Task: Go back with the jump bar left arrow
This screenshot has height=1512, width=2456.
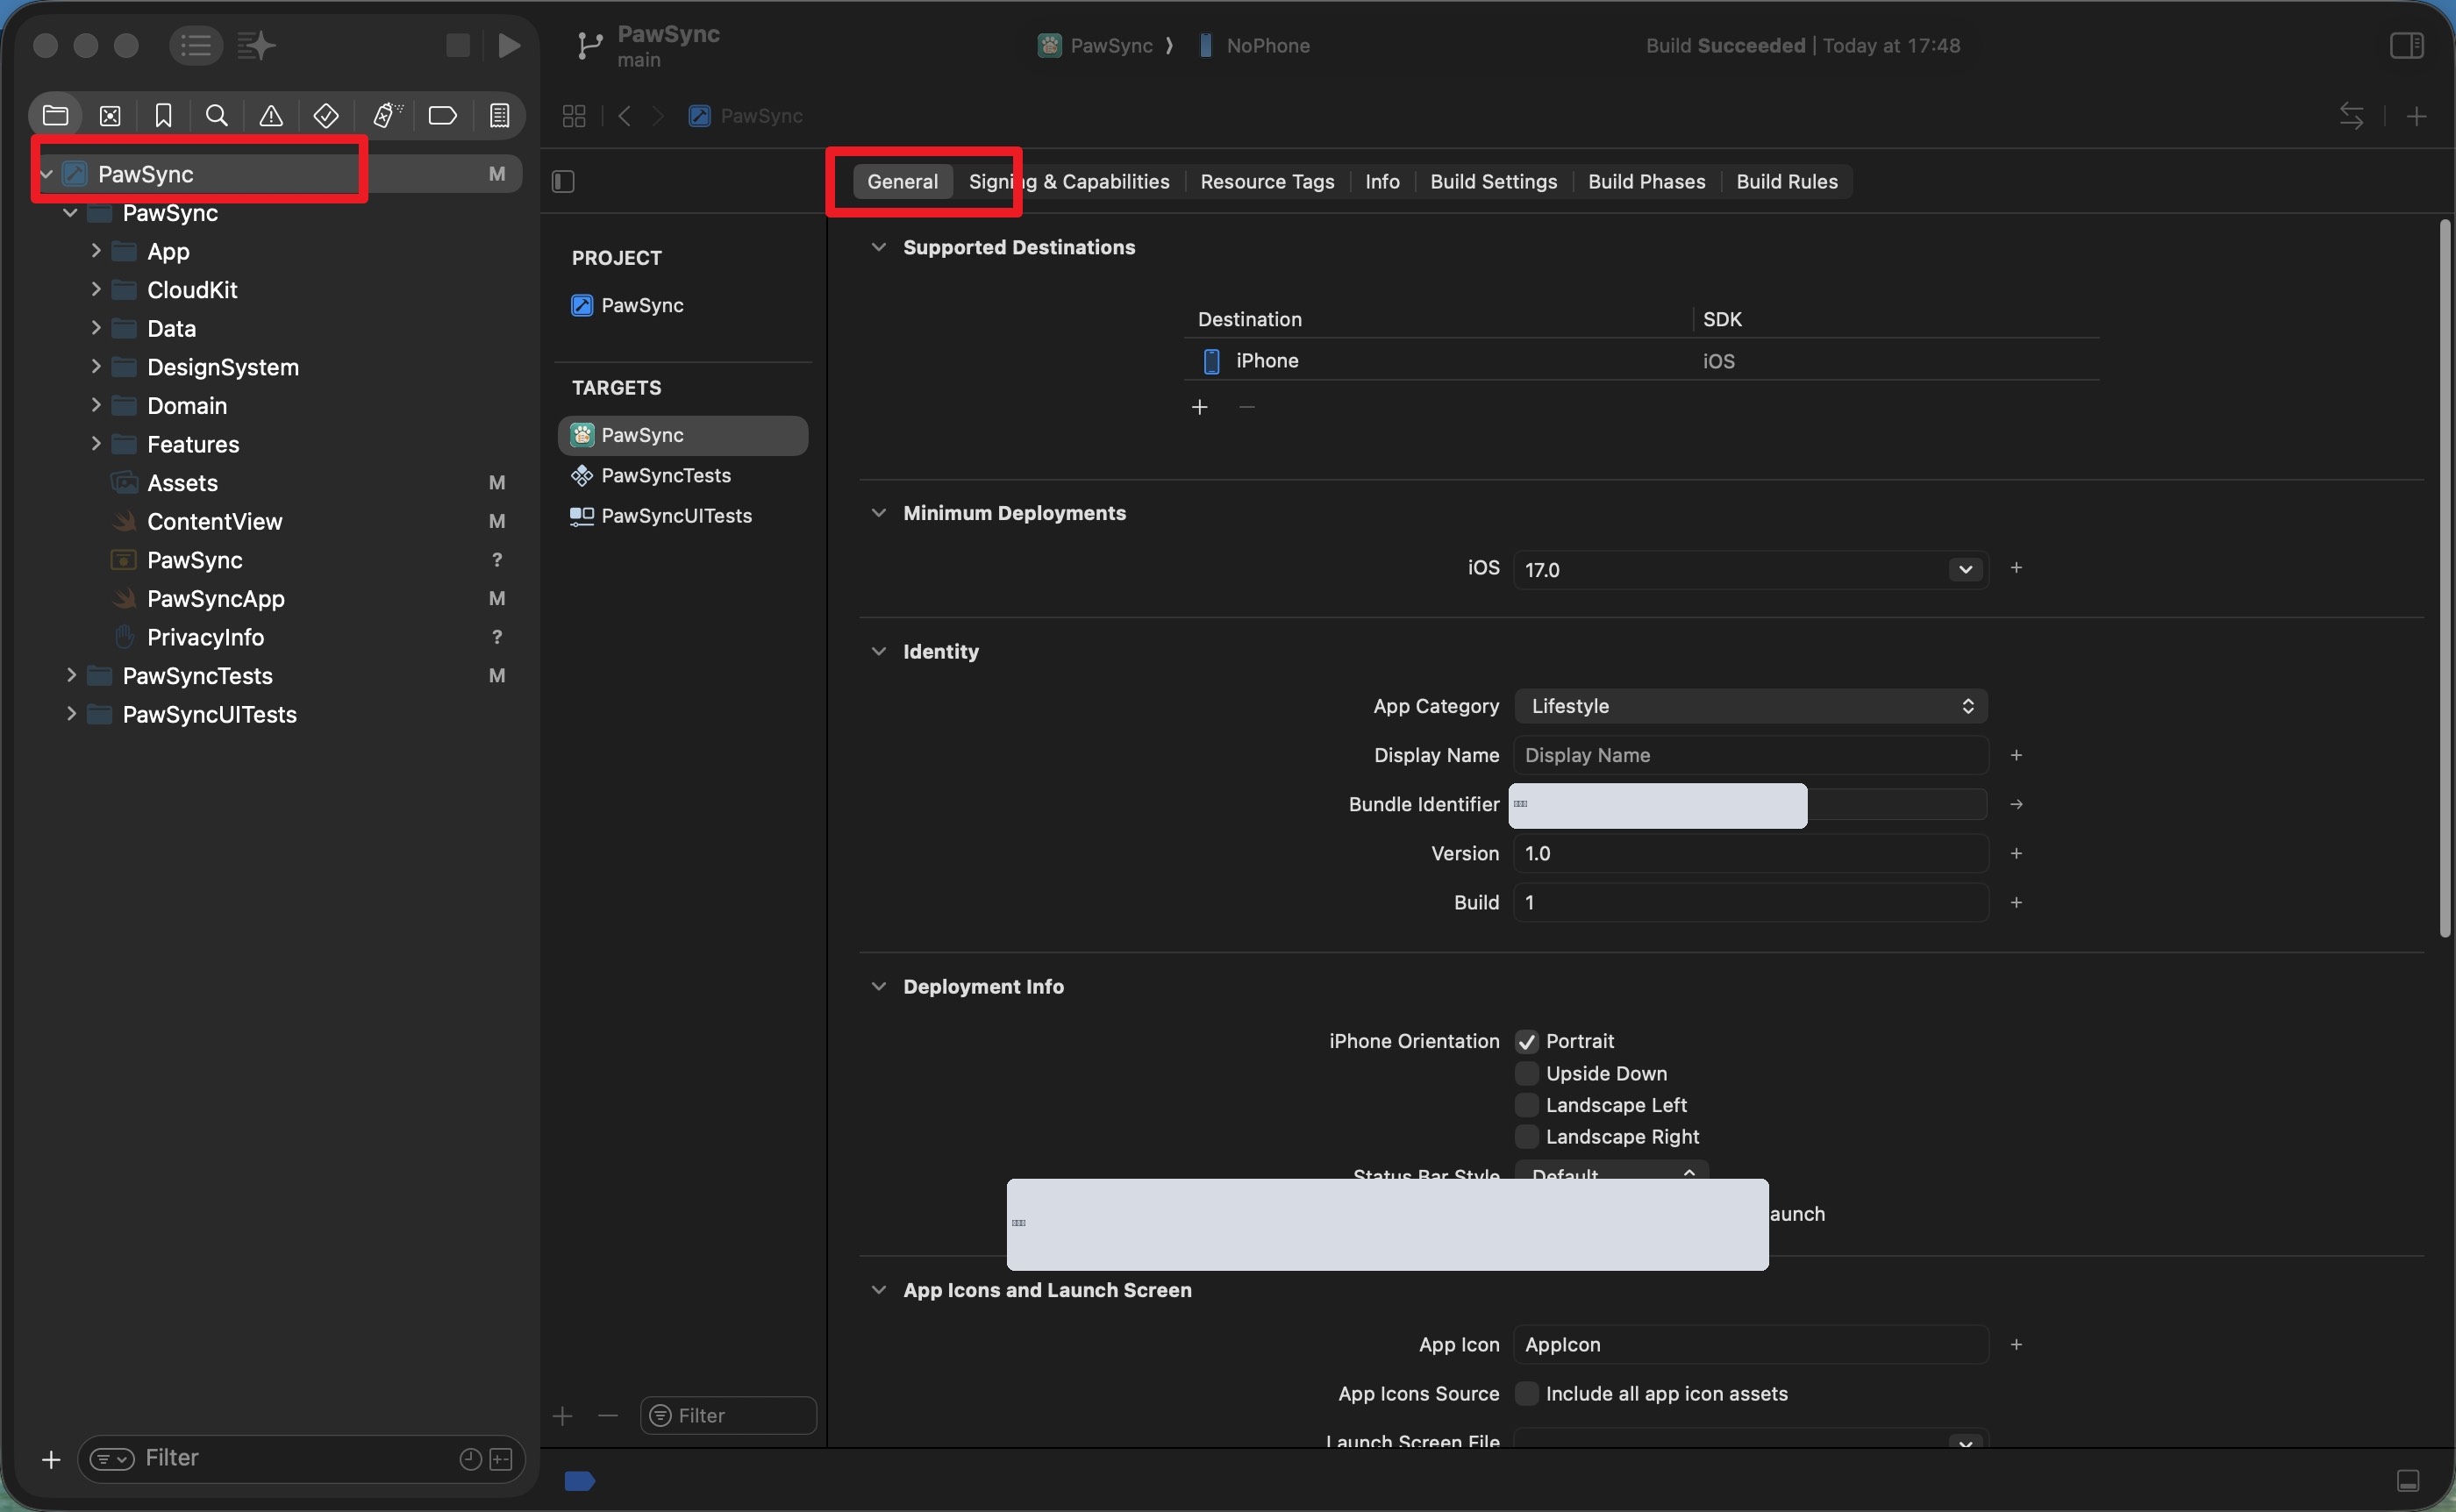Action: coord(625,116)
